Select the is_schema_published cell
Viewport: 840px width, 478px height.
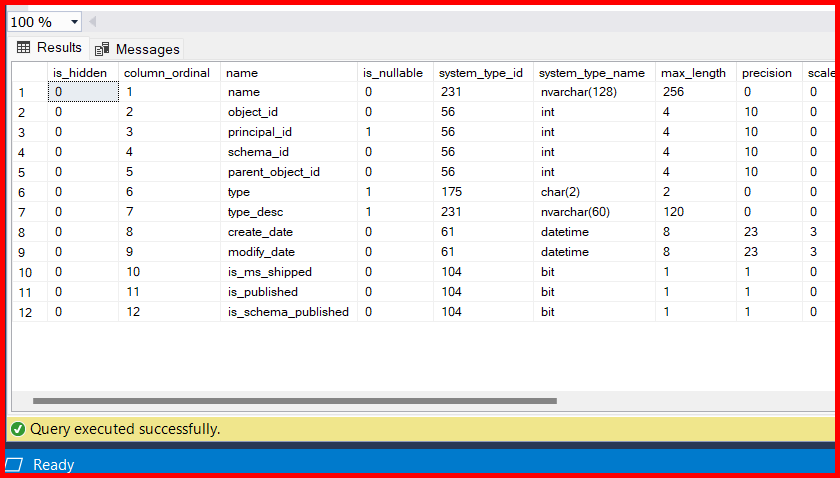click(288, 312)
